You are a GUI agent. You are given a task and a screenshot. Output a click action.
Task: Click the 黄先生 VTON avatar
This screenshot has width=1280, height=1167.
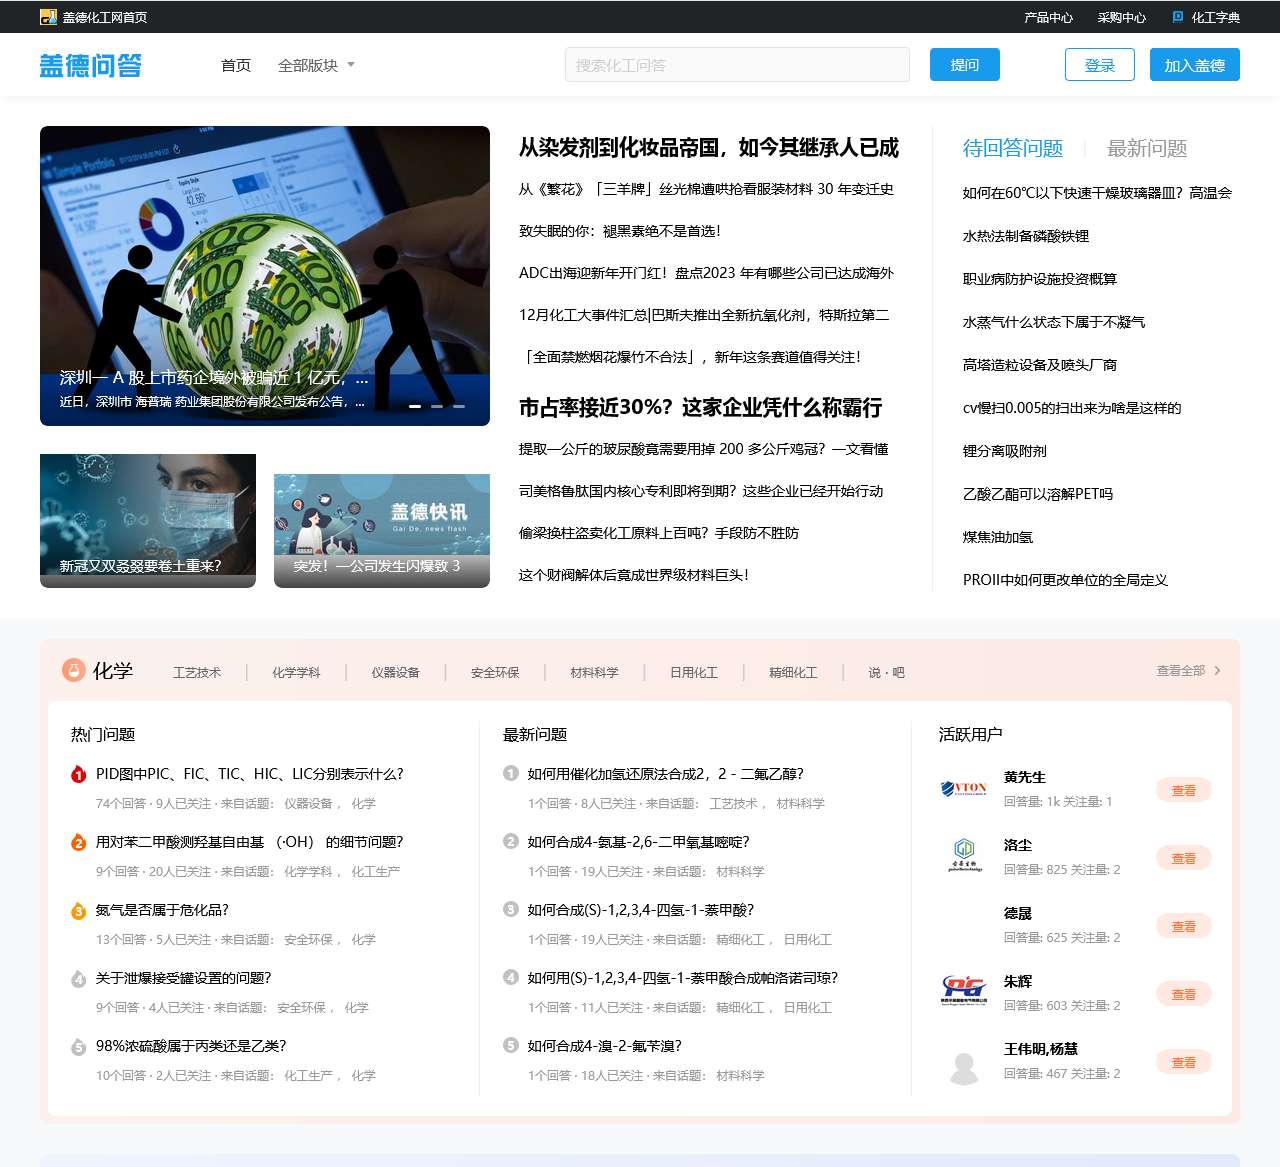pos(964,788)
